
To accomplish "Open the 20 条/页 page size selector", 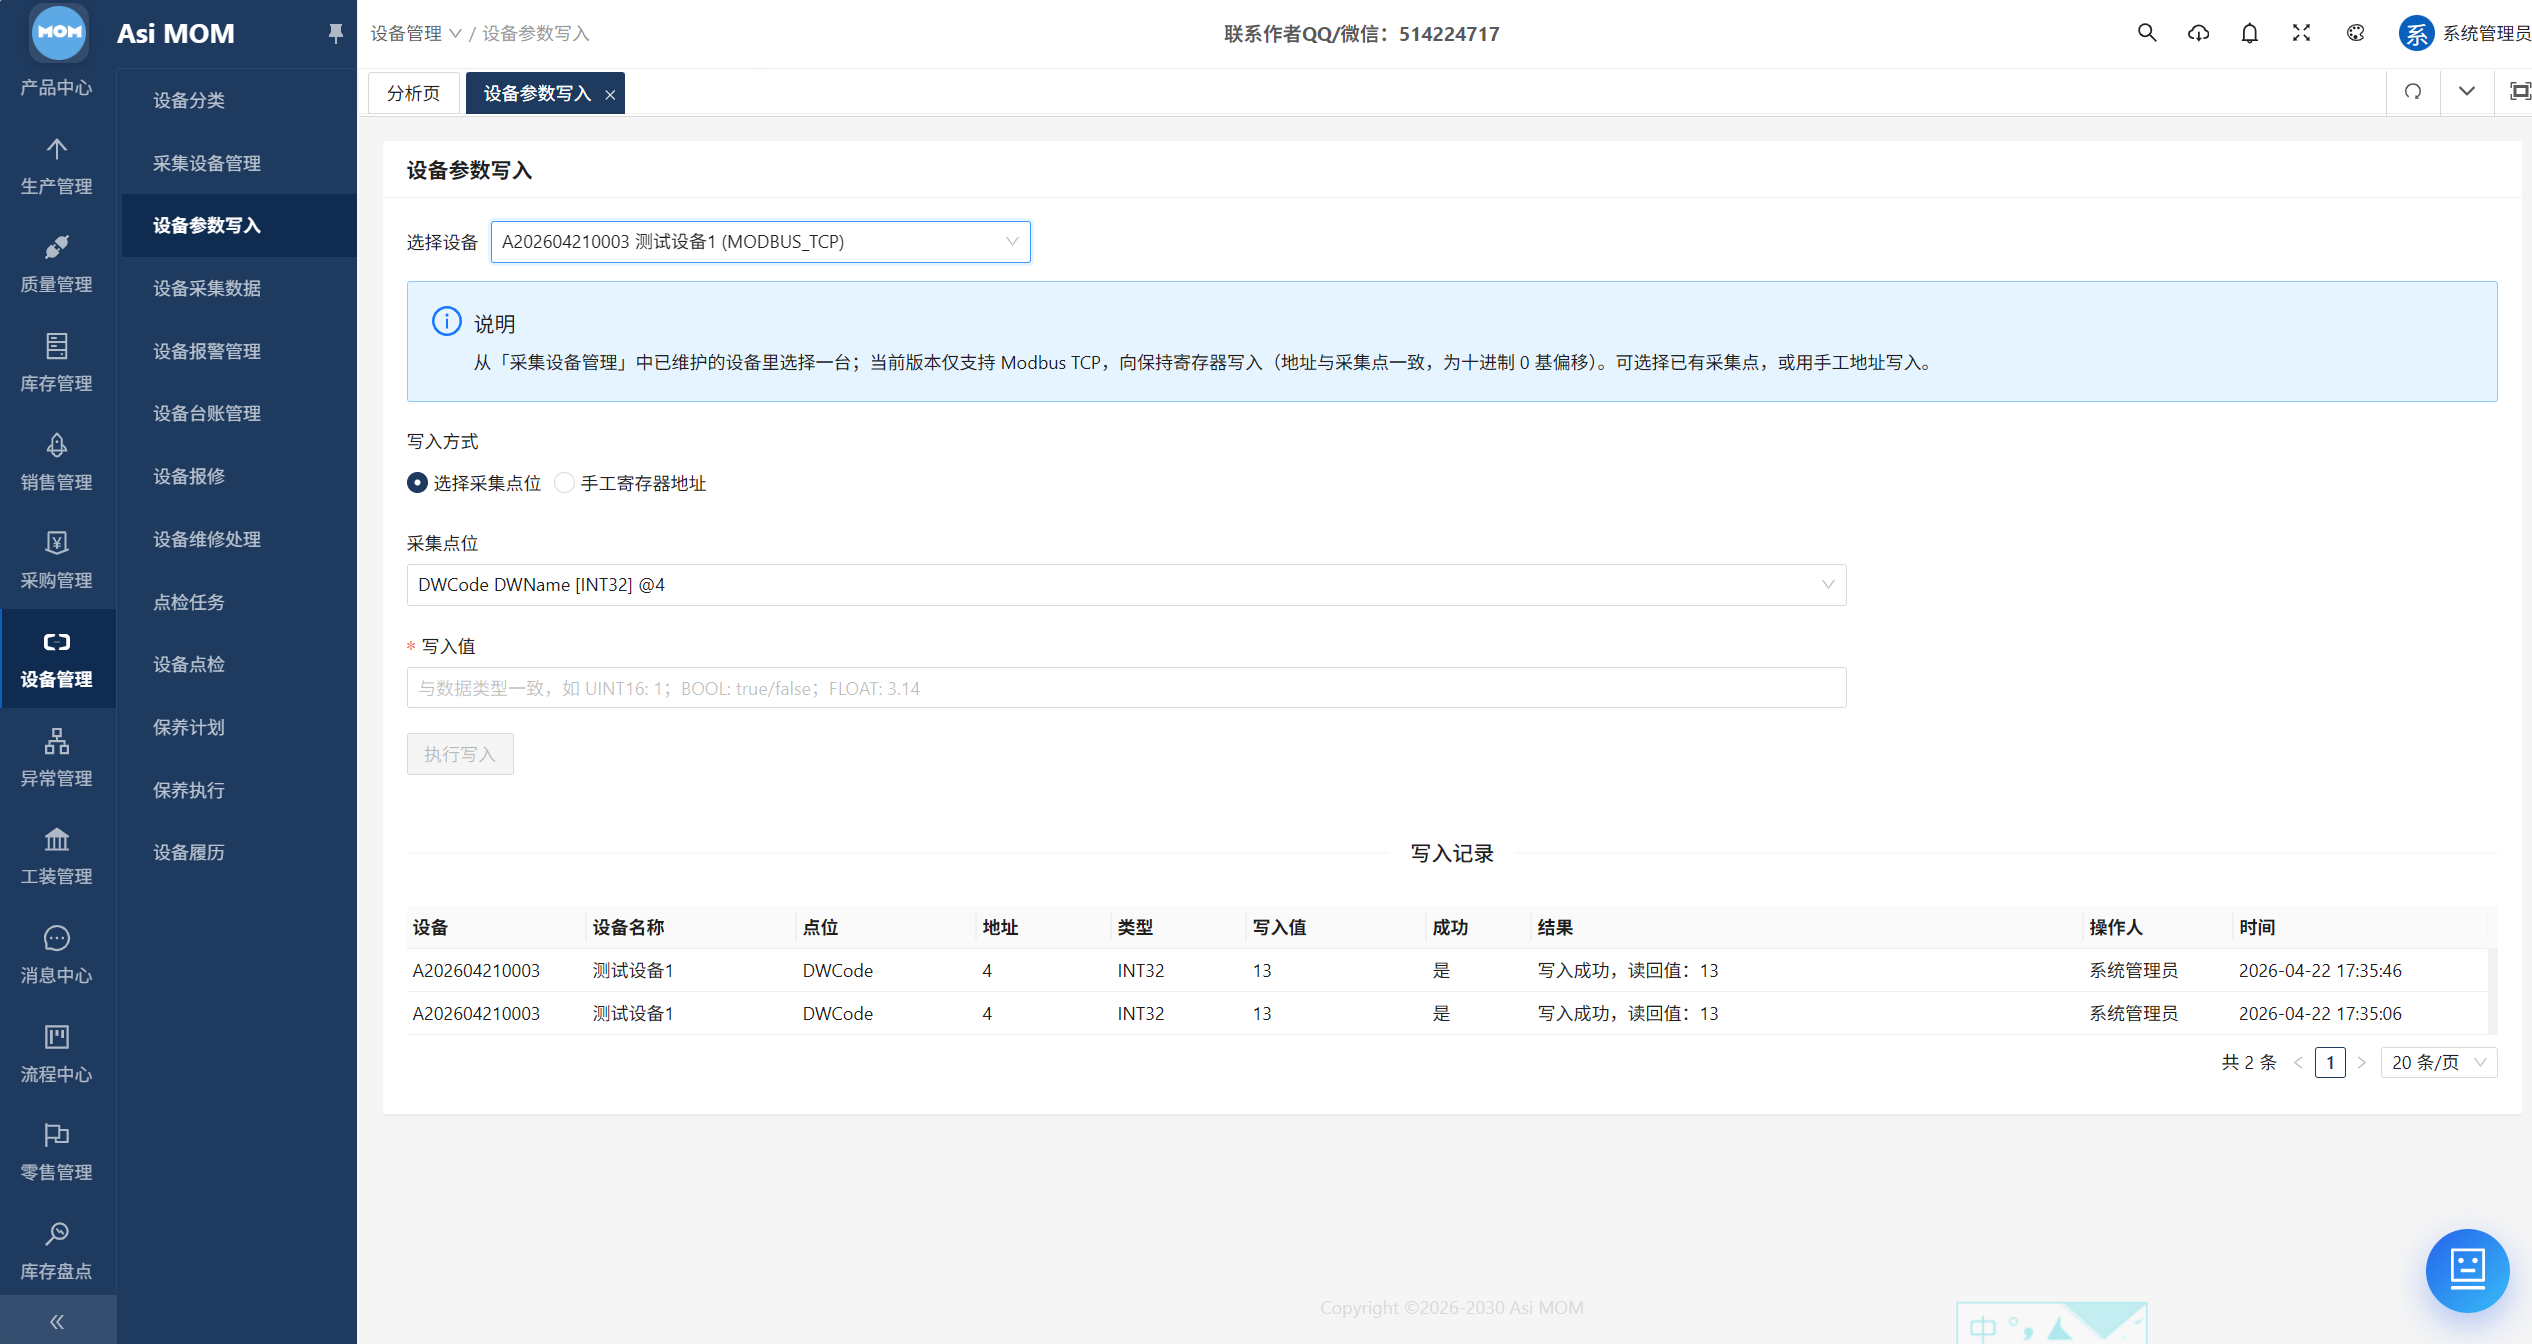I will click(2438, 1062).
